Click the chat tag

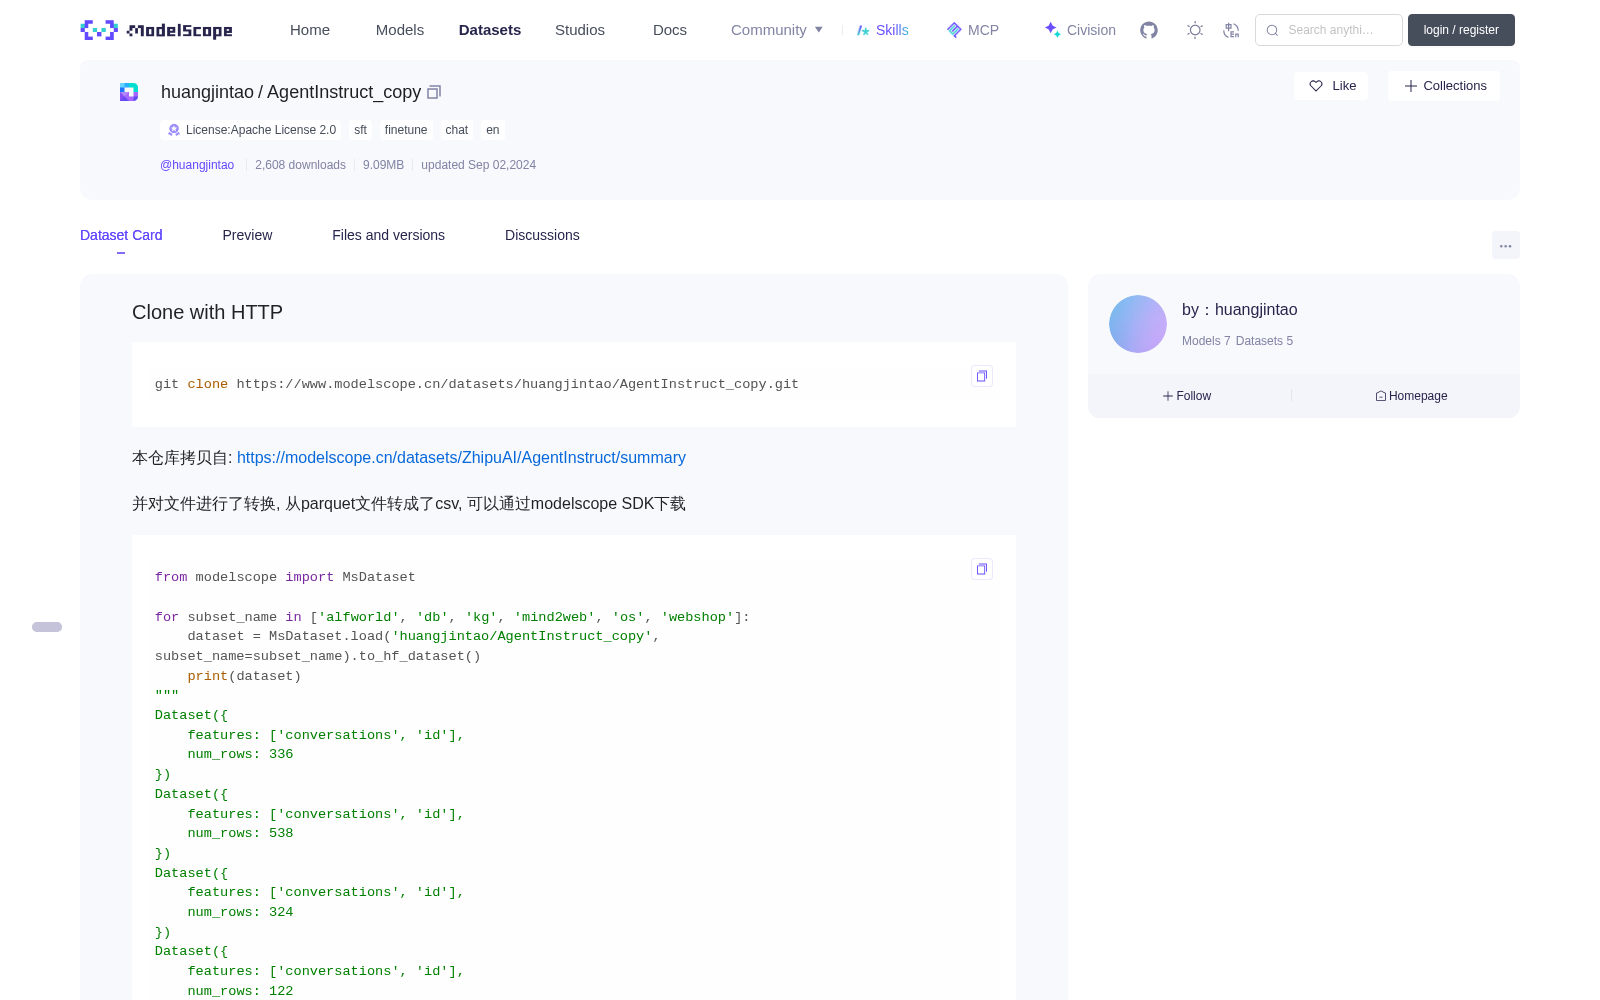point(457,130)
